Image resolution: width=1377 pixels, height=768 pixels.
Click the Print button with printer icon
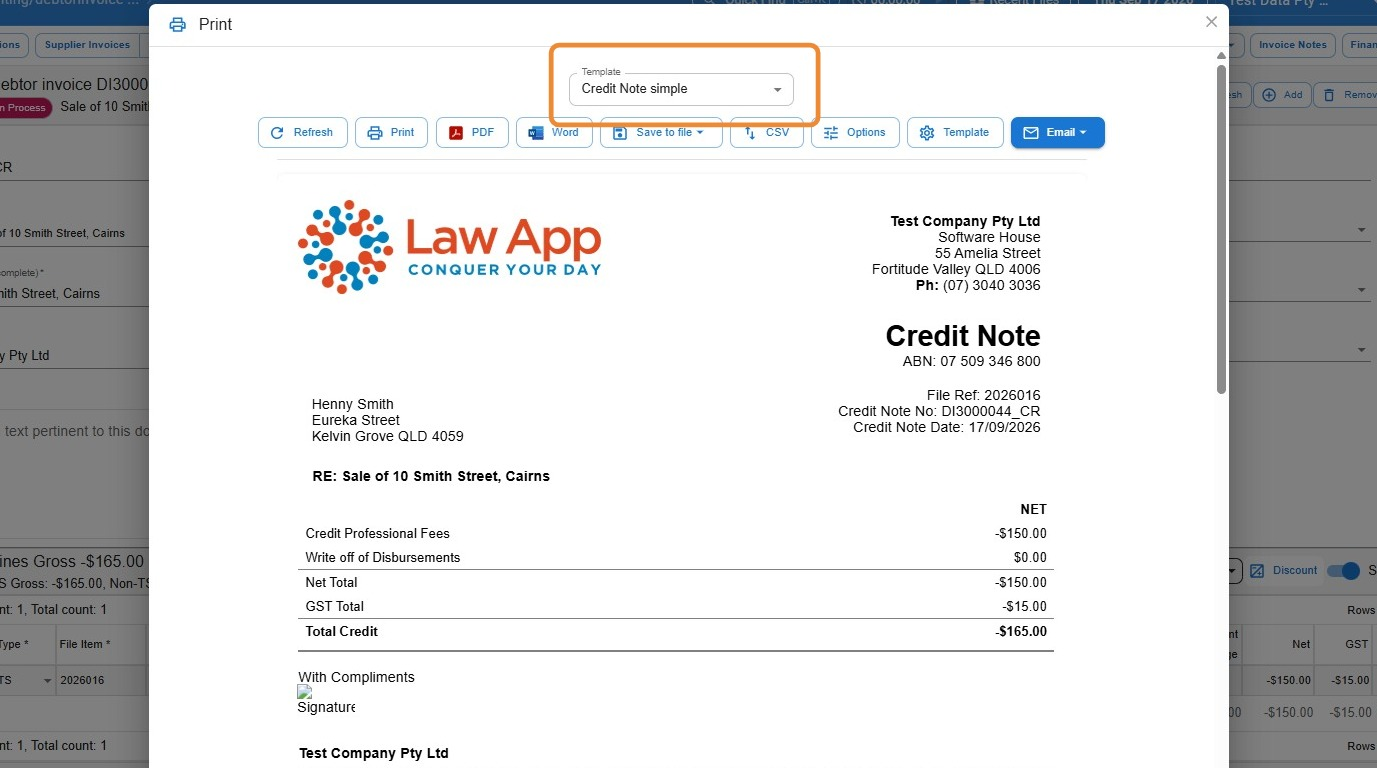[x=391, y=132]
